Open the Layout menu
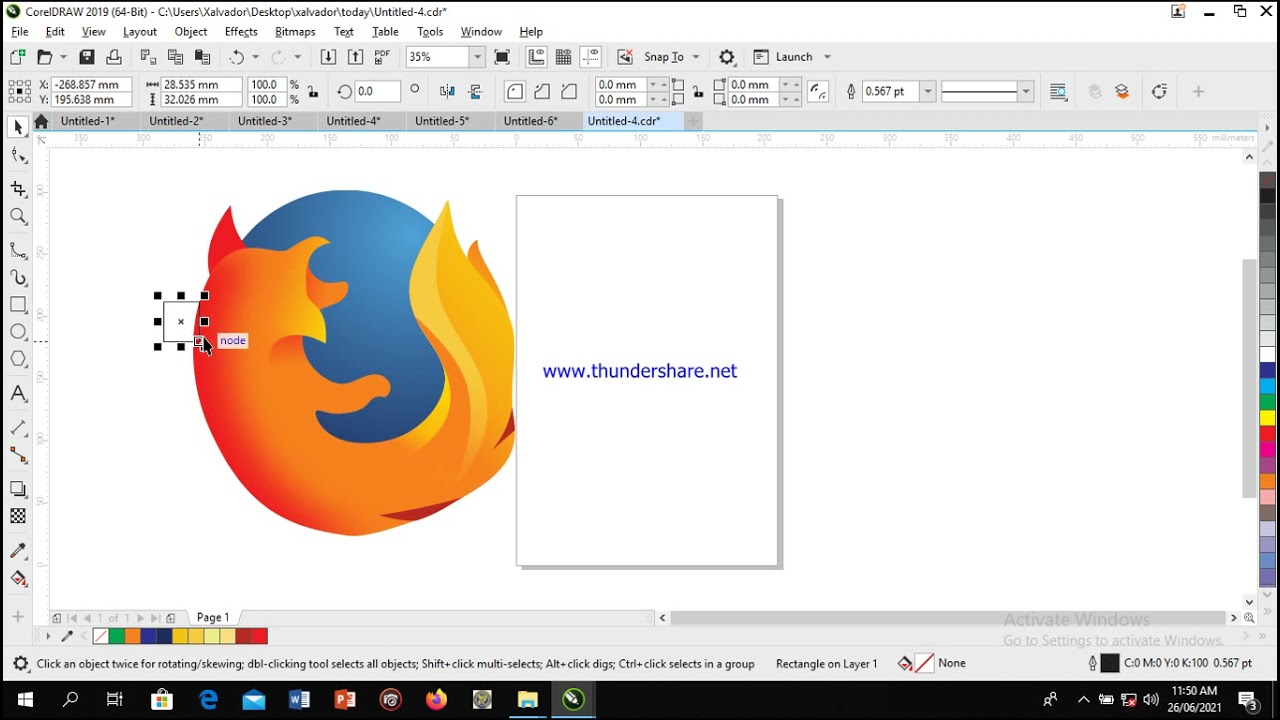Image resolution: width=1280 pixels, height=720 pixels. [140, 32]
